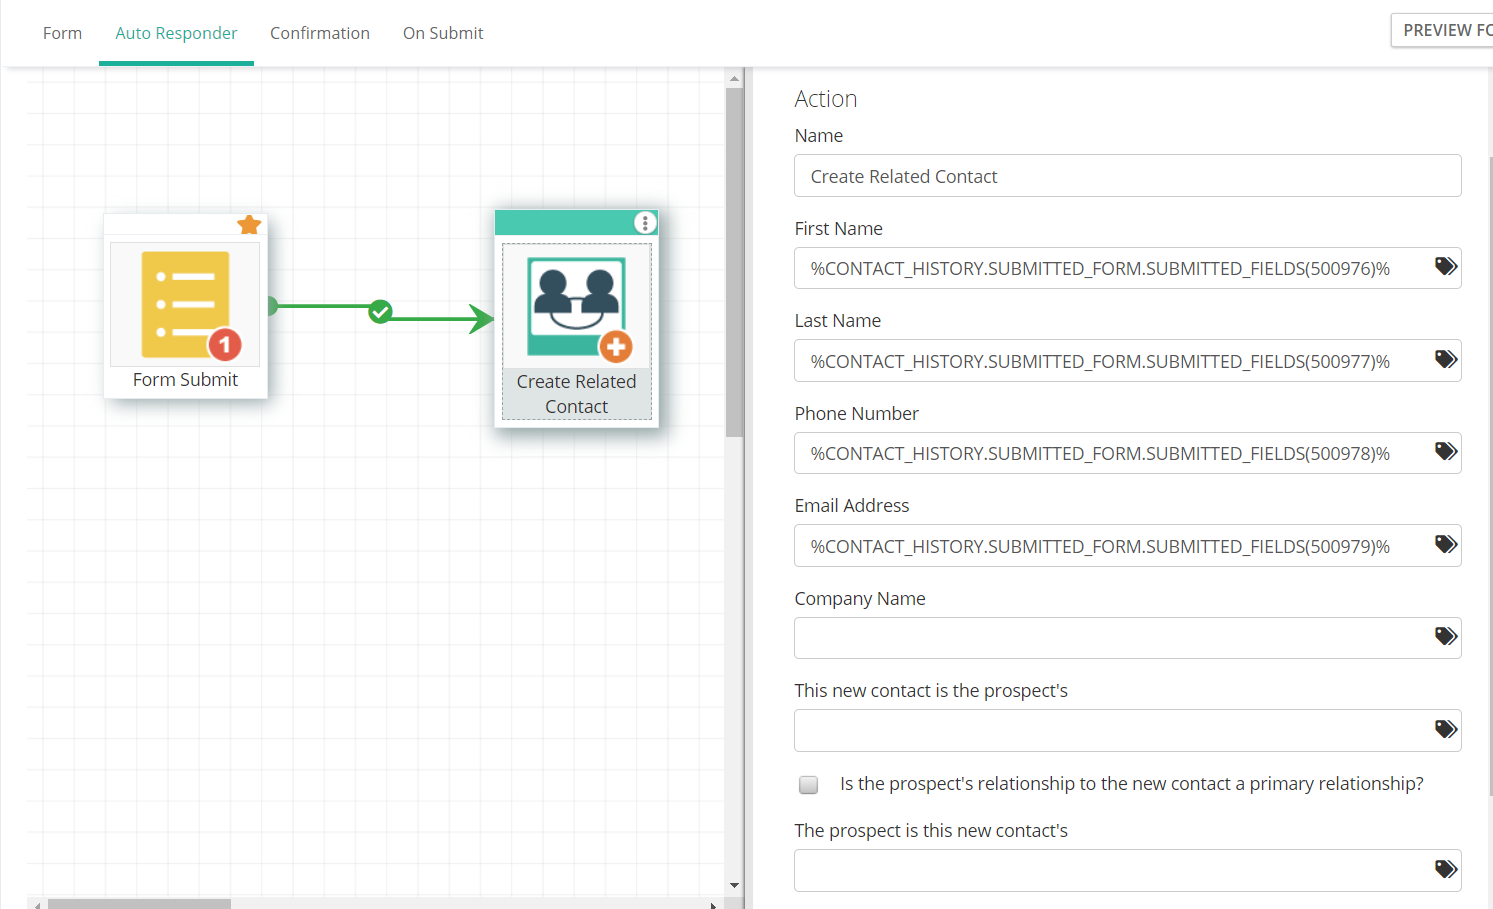The height and width of the screenshot is (909, 1493).
Task: Click the canvas scroll up arrow
Action: click(734, 78)
